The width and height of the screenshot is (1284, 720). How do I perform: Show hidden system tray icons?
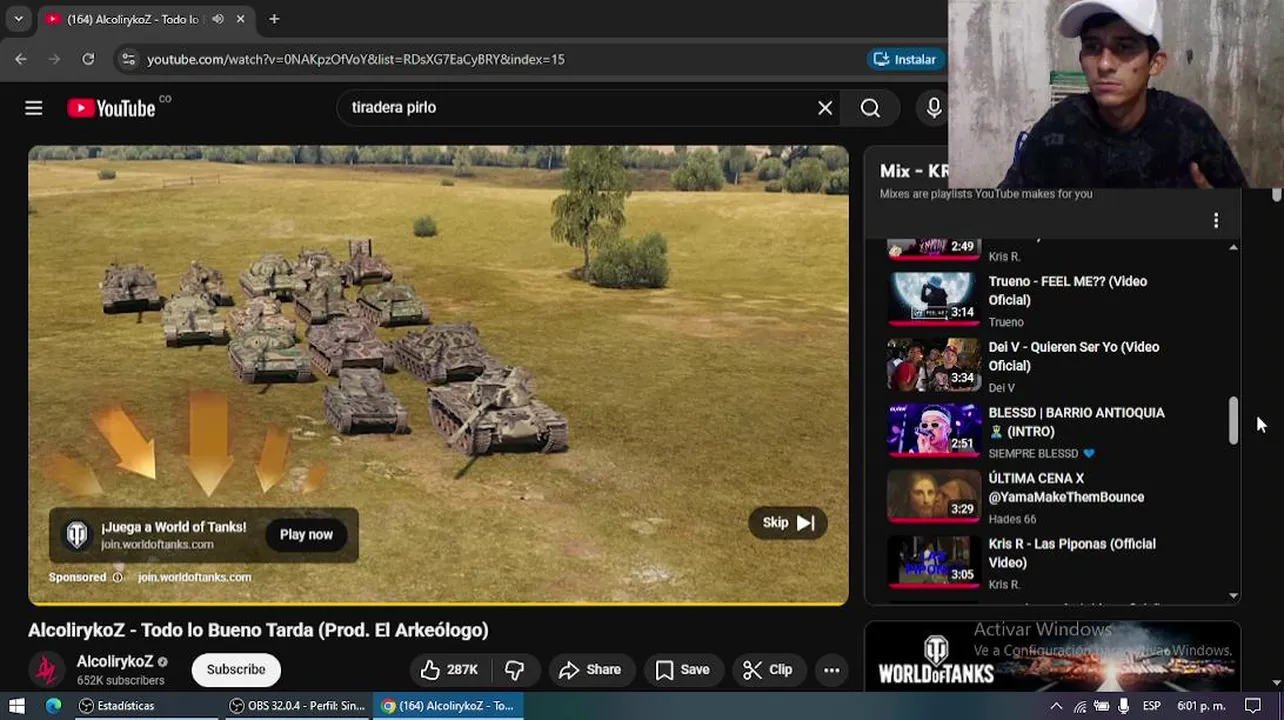(x=1056, y=706)
